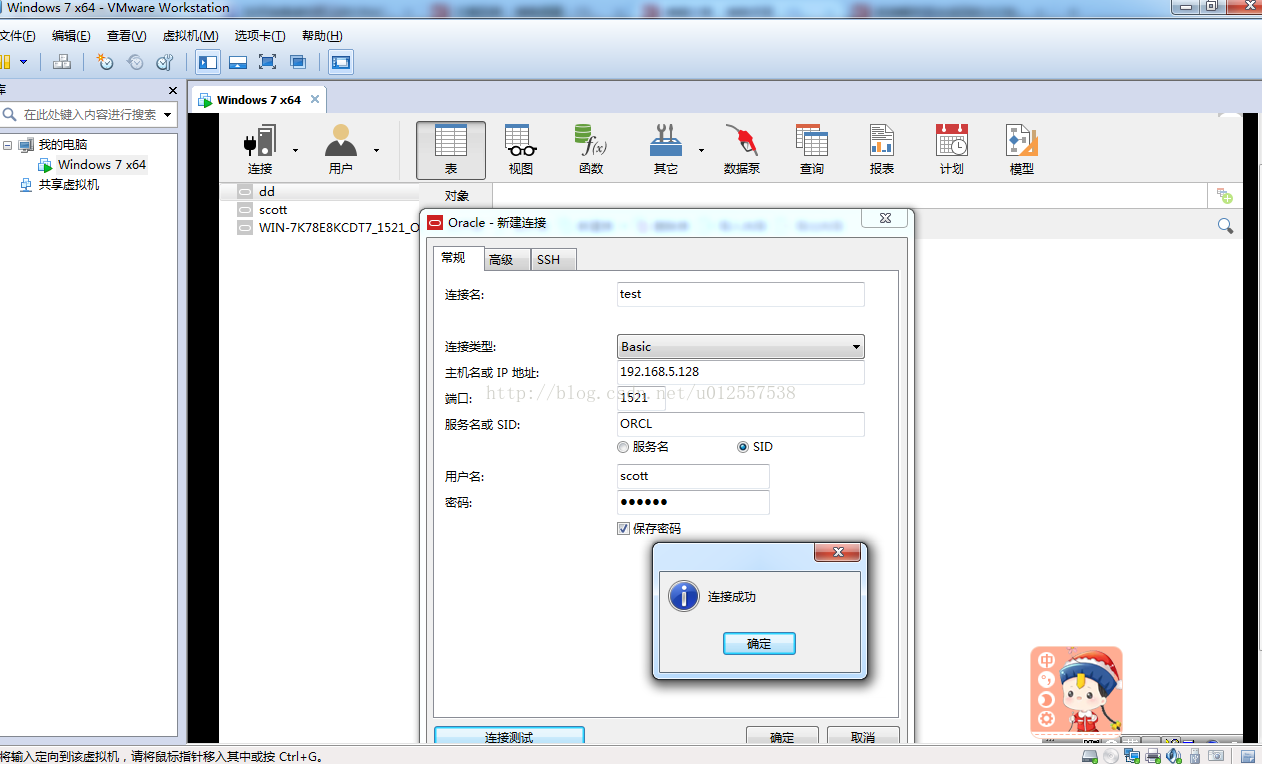Click the 连接测试 button
This screenshot has width=1262, height=765.
point(509,737)
